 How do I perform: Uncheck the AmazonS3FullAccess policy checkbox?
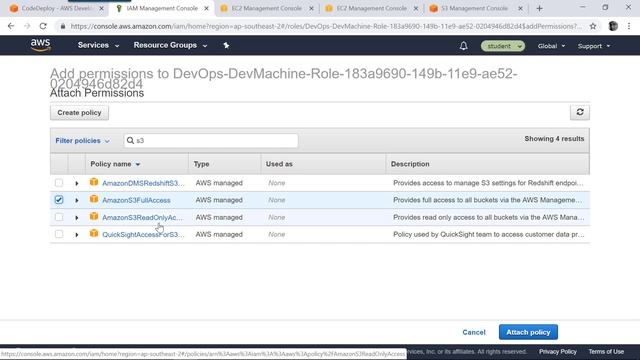click(x=59, y=200)
